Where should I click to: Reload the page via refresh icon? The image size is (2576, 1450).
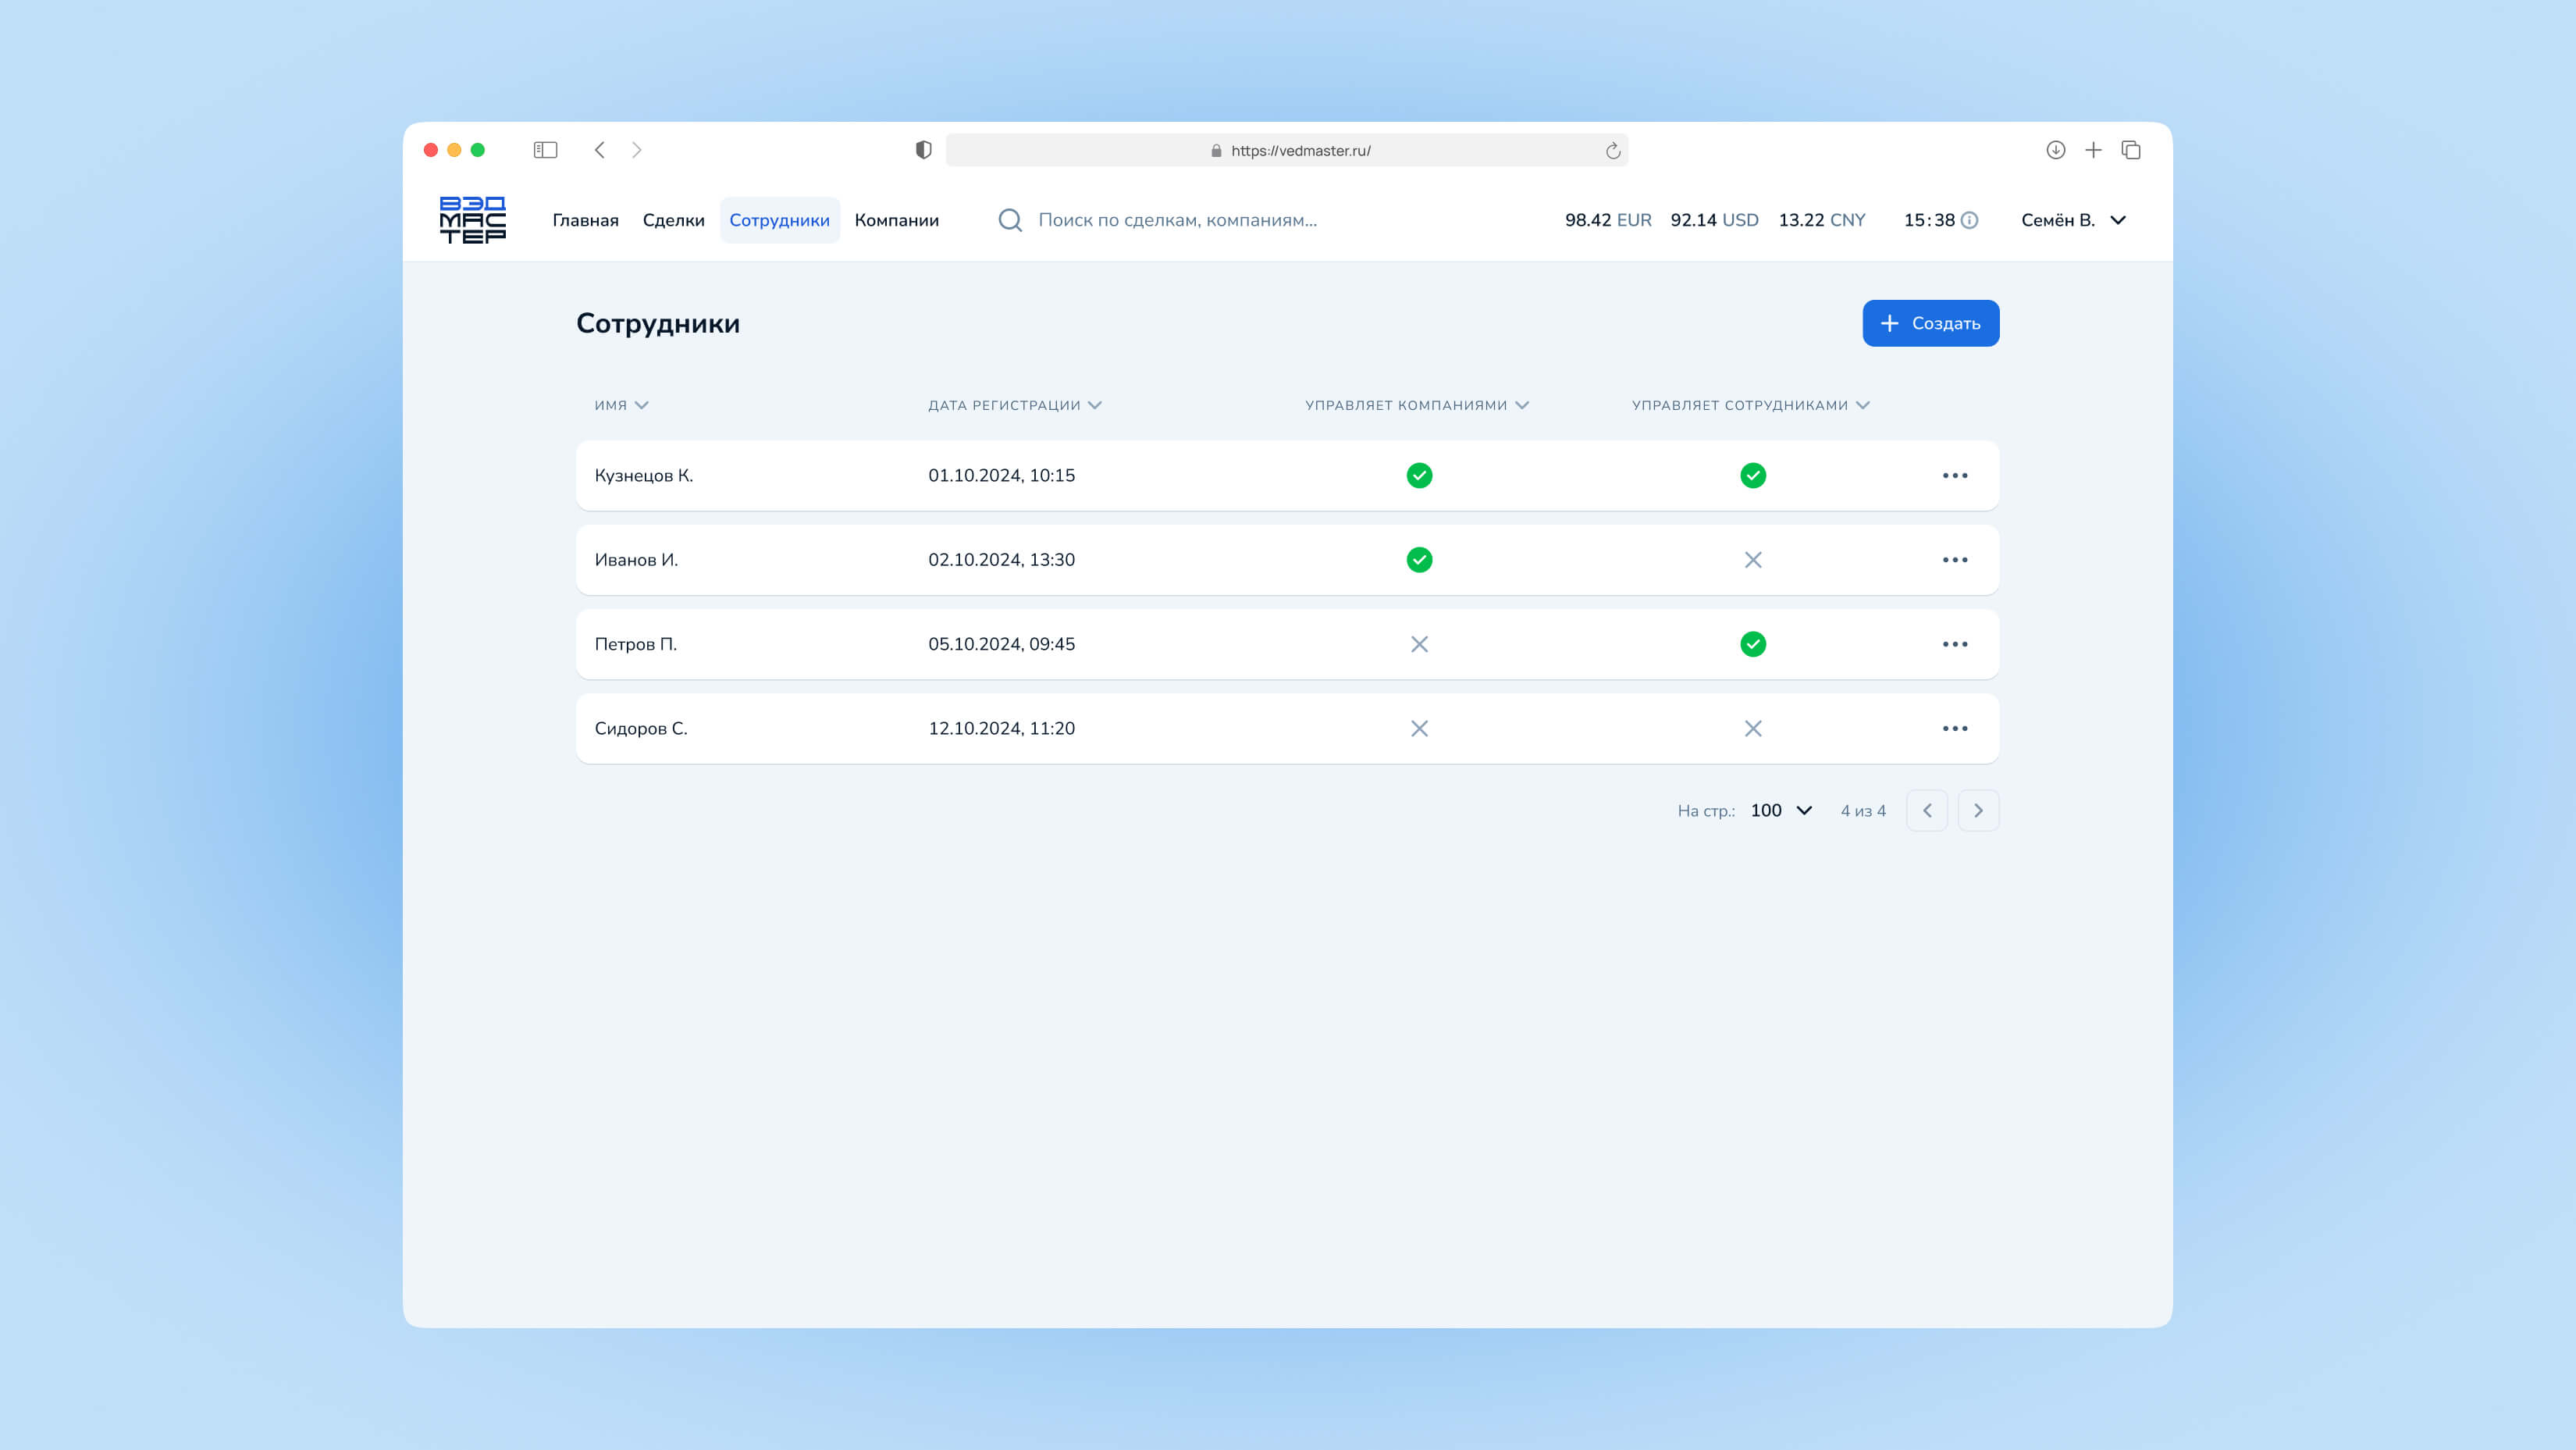tap(1612, 151)
